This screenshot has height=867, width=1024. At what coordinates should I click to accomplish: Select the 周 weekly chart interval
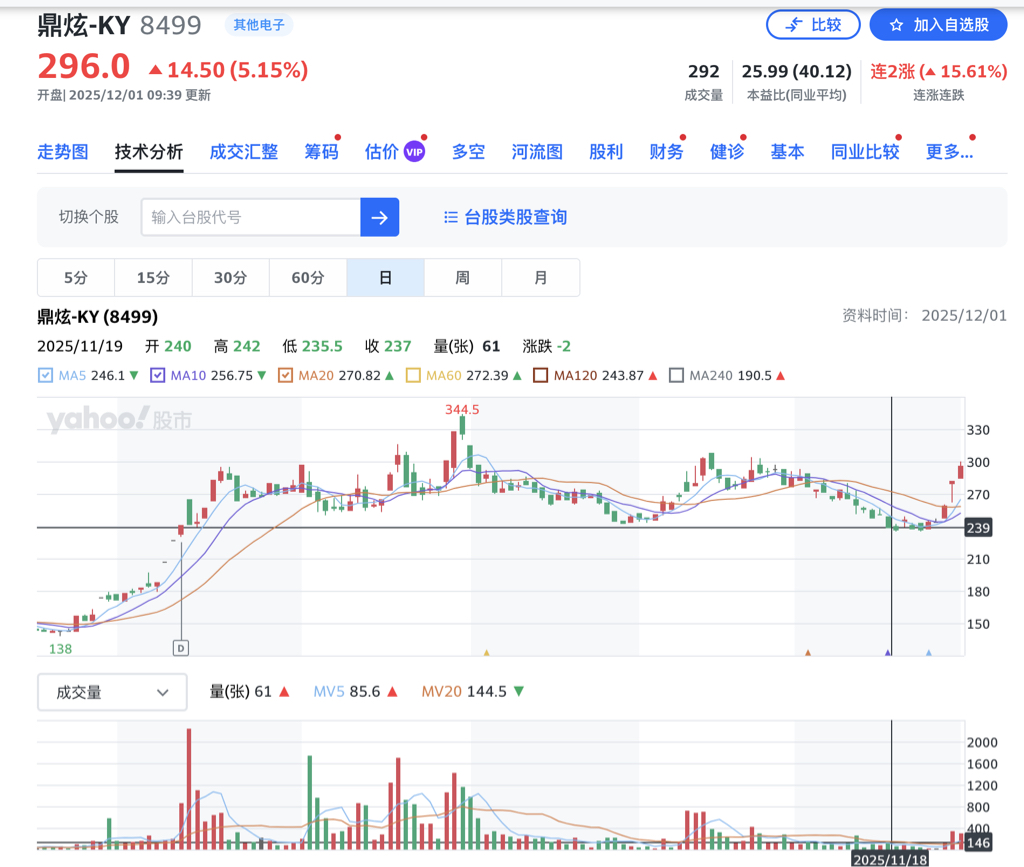pos(462,277)
